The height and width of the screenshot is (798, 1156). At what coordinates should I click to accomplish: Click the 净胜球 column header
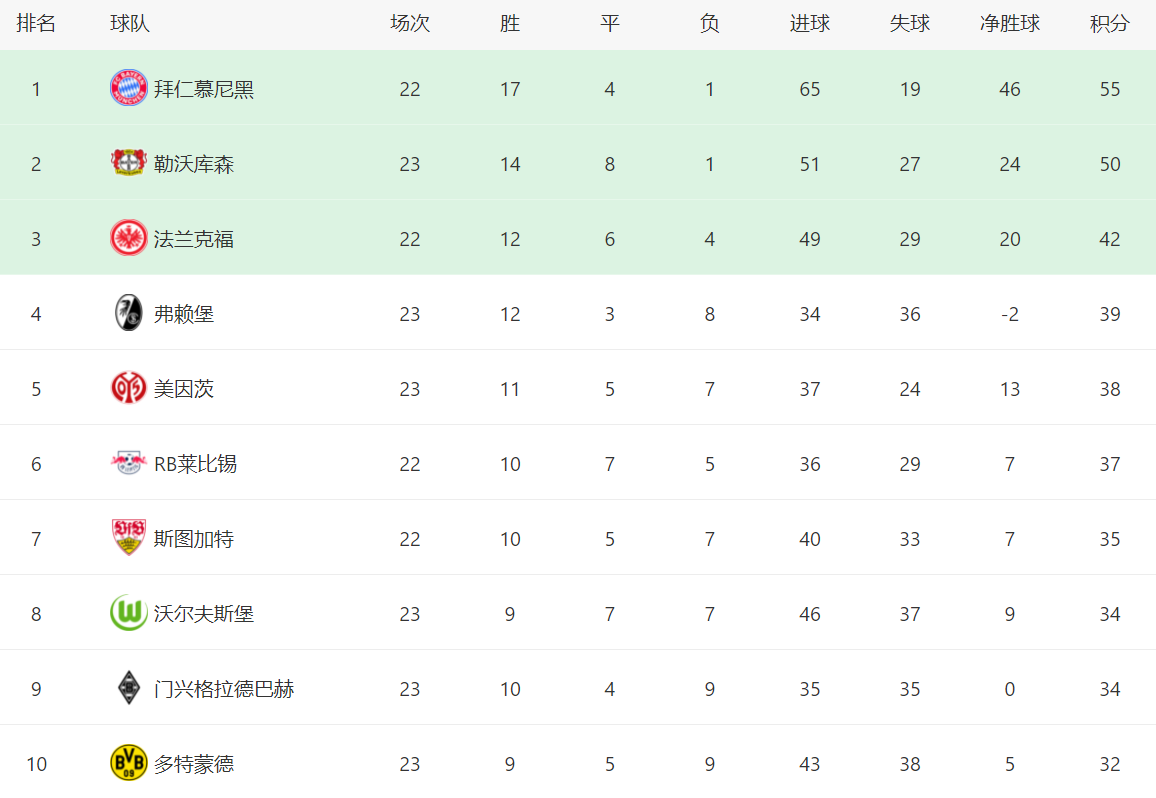click(1009, 24)
